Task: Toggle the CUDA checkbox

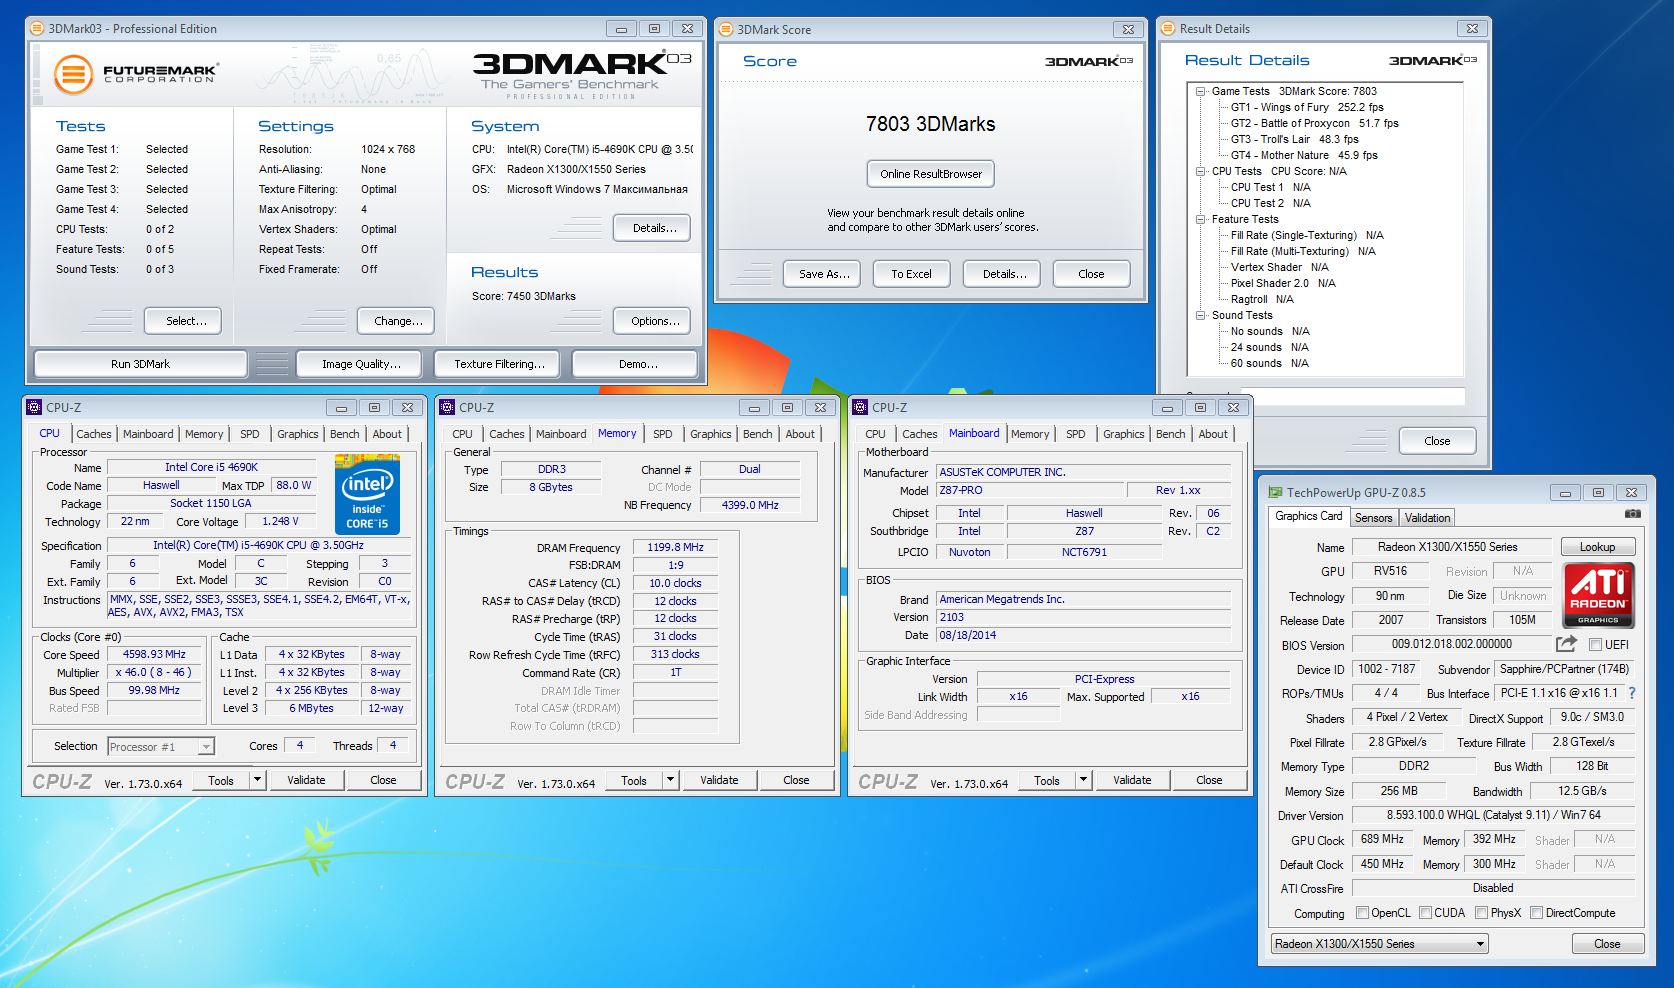Action: click(x=1424, y=912)
